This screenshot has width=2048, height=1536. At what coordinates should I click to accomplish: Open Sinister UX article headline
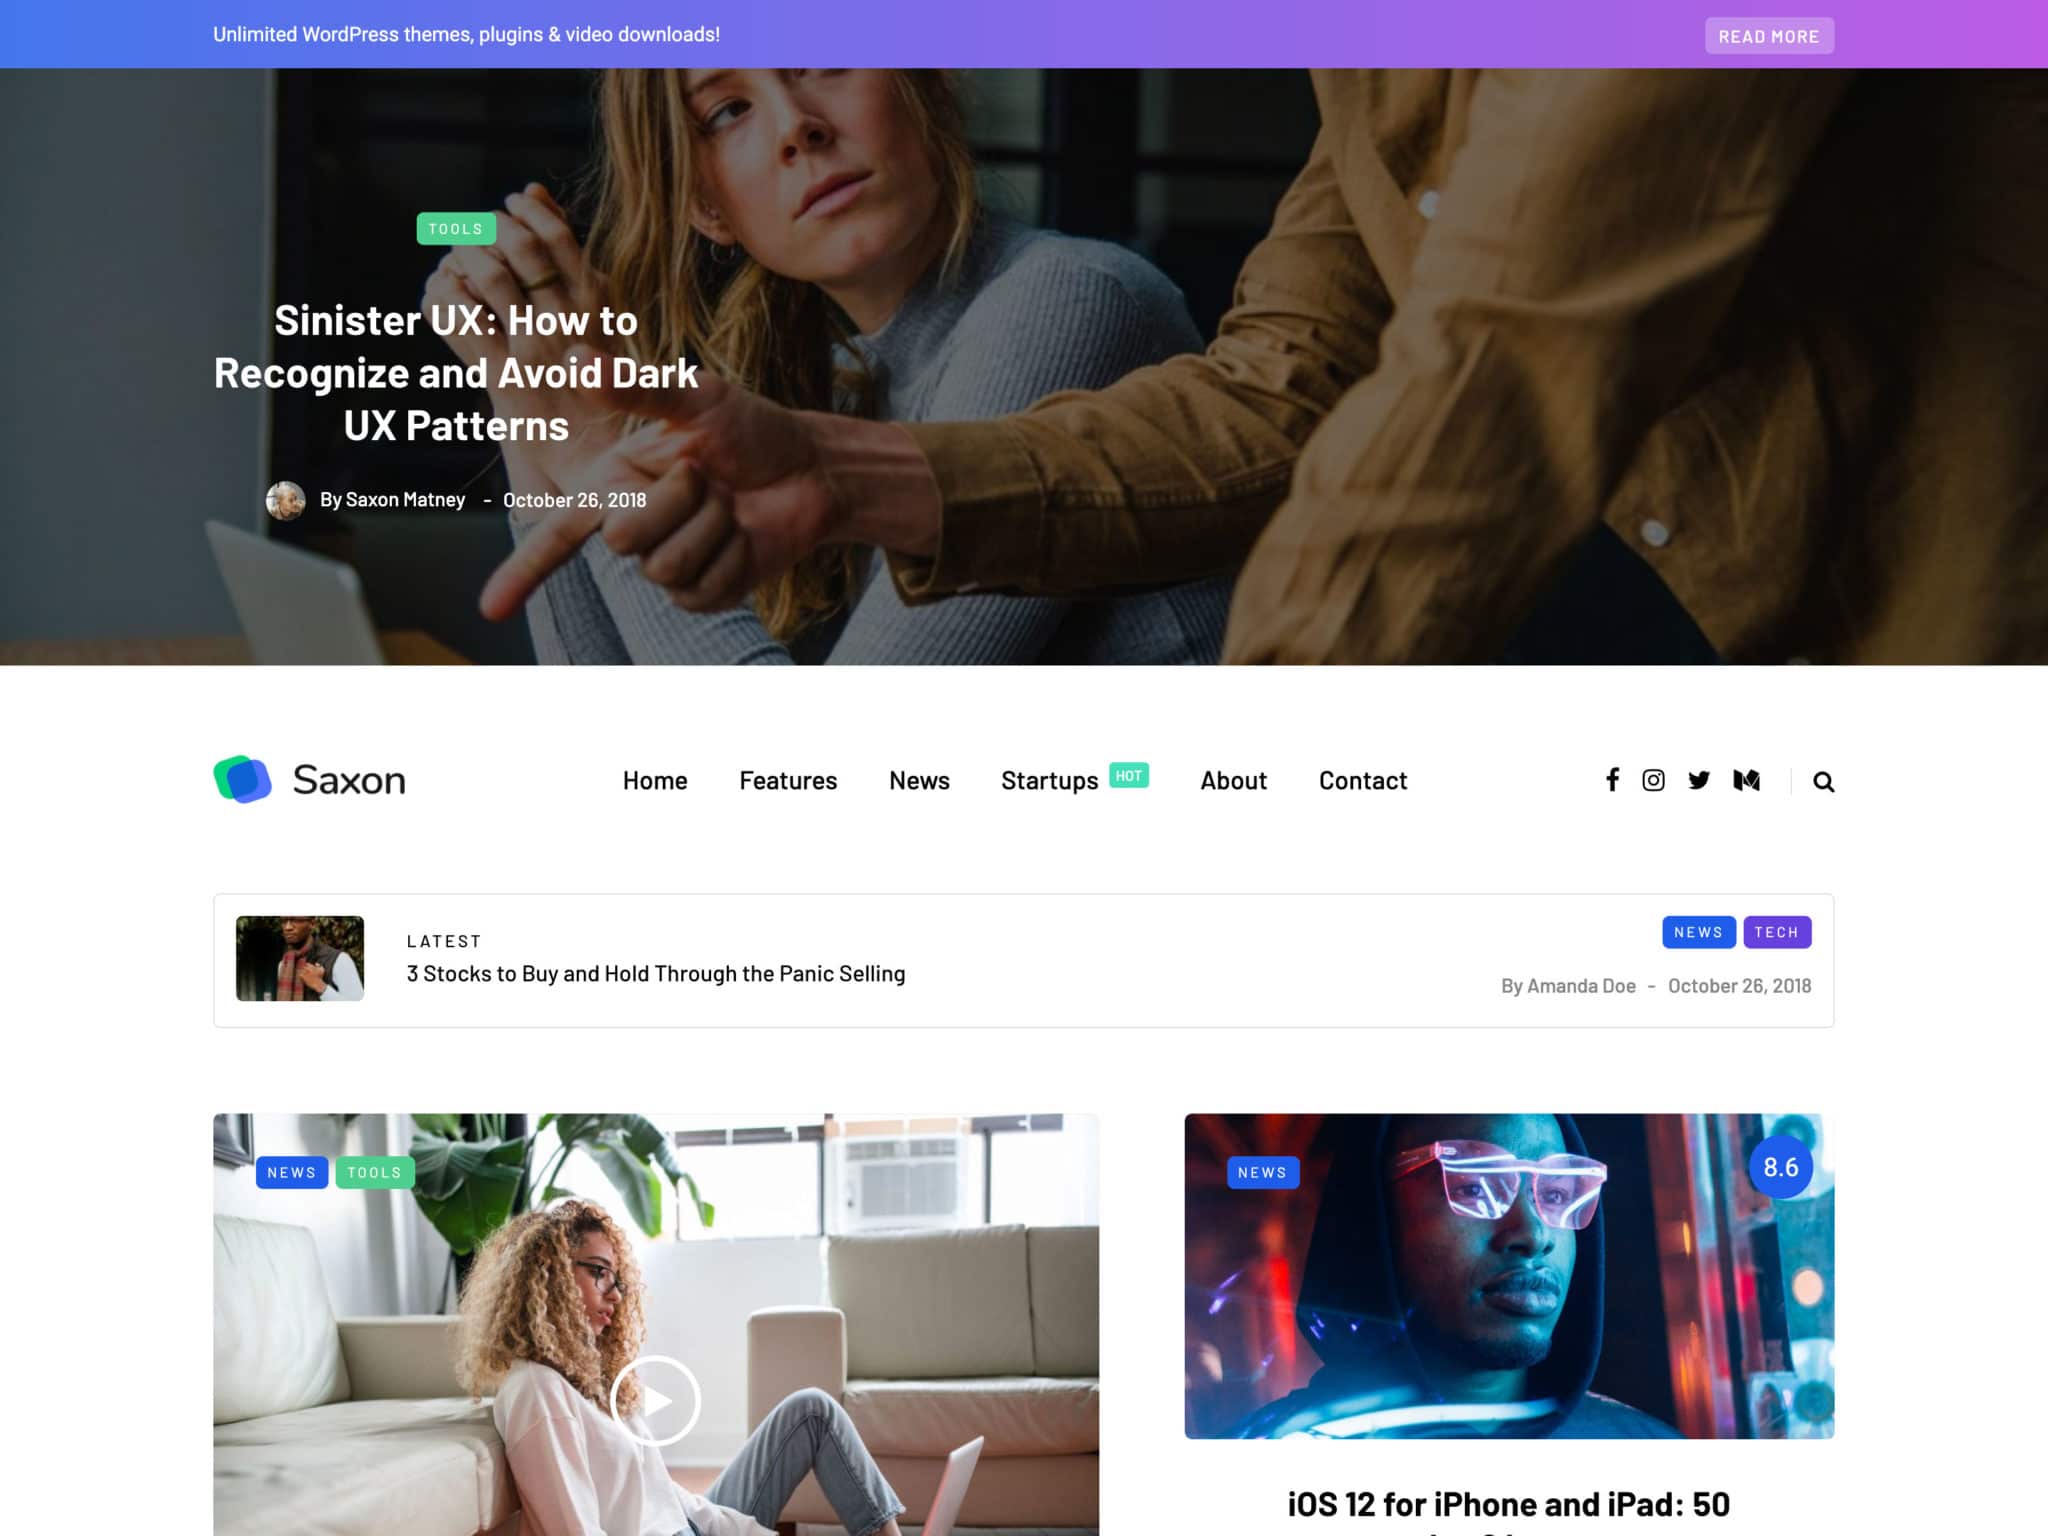coord(456,373)
